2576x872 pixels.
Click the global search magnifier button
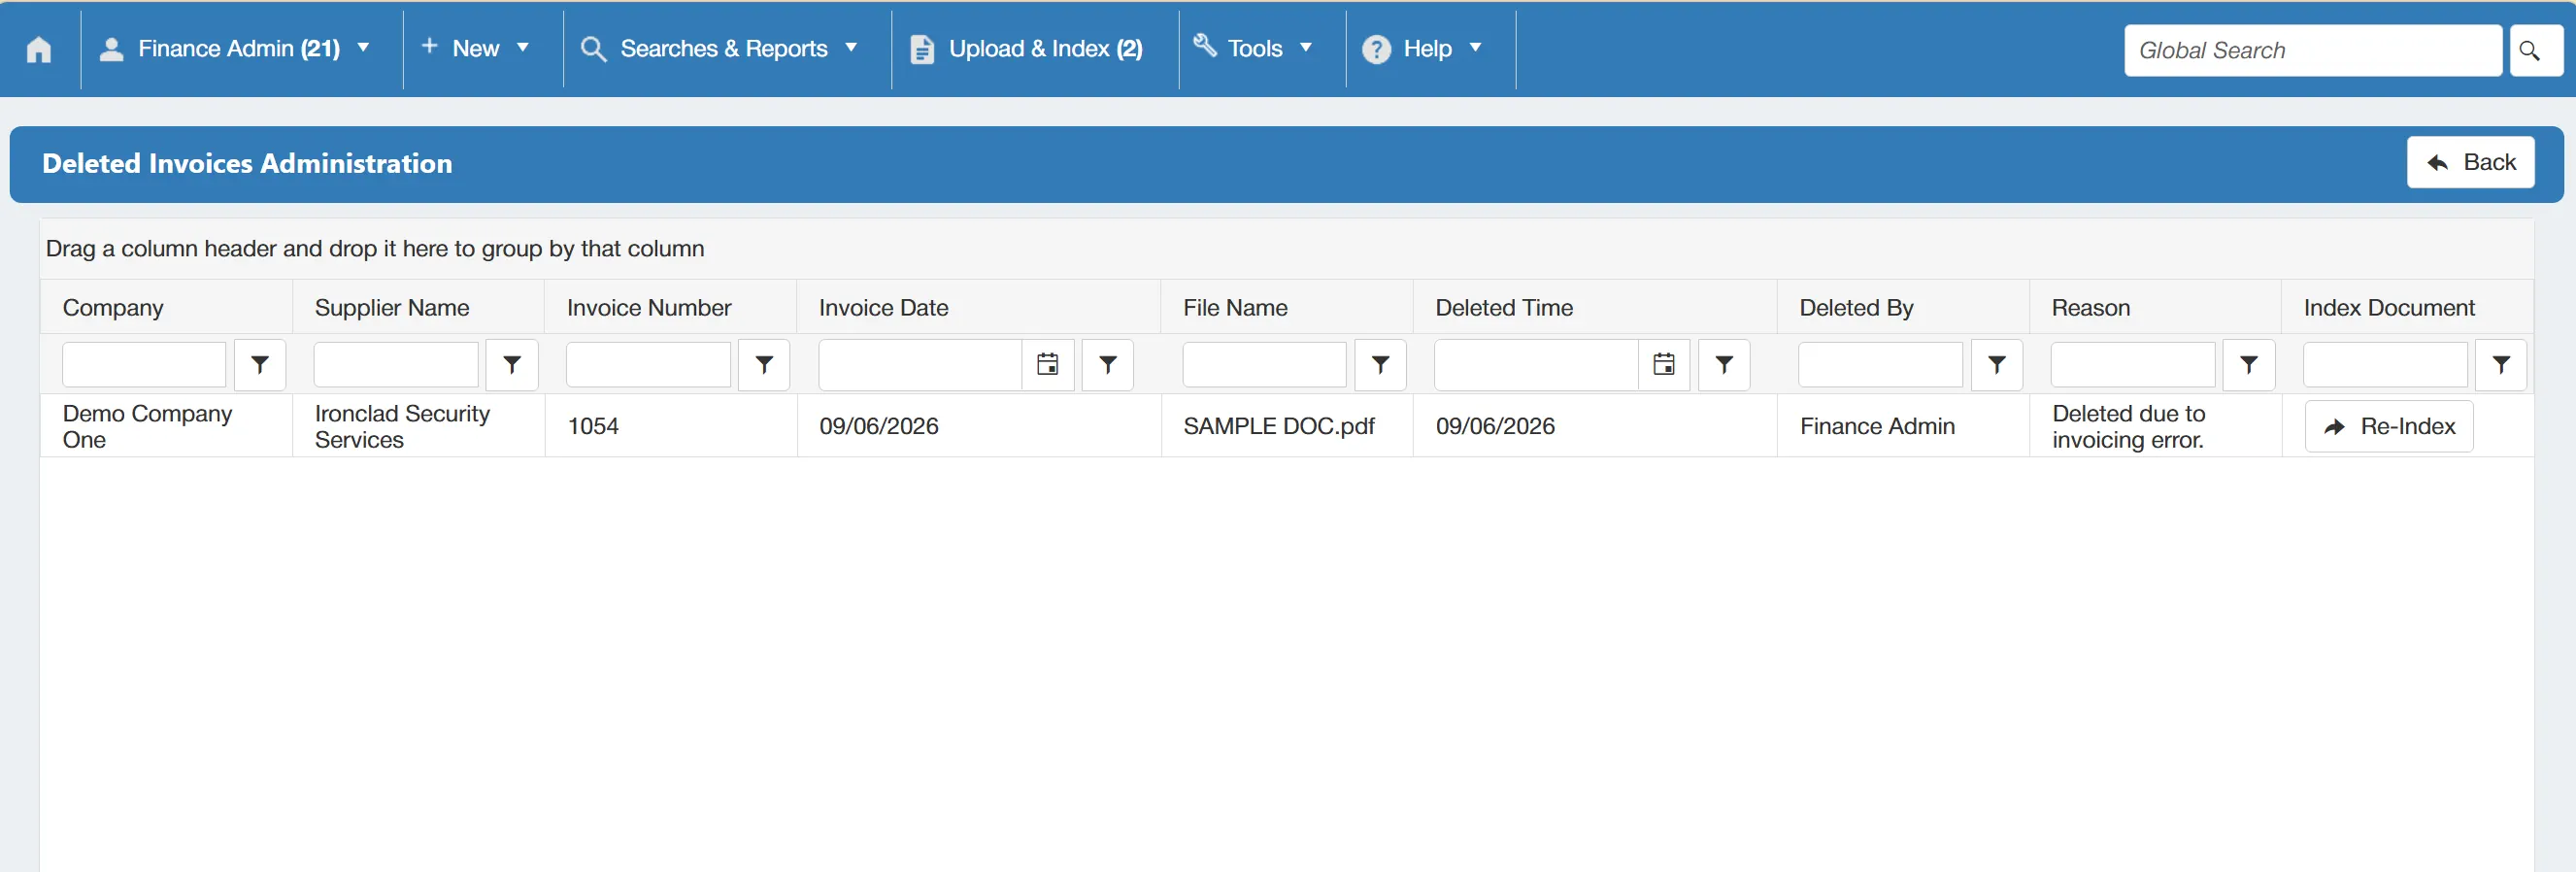(x=2535, y=50)
